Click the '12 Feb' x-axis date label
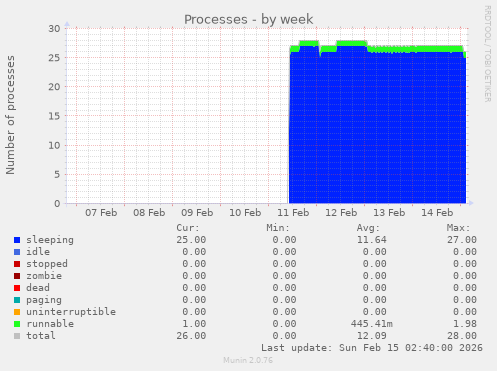Screen dimensions: 497x371 click(x=341, y=213)
